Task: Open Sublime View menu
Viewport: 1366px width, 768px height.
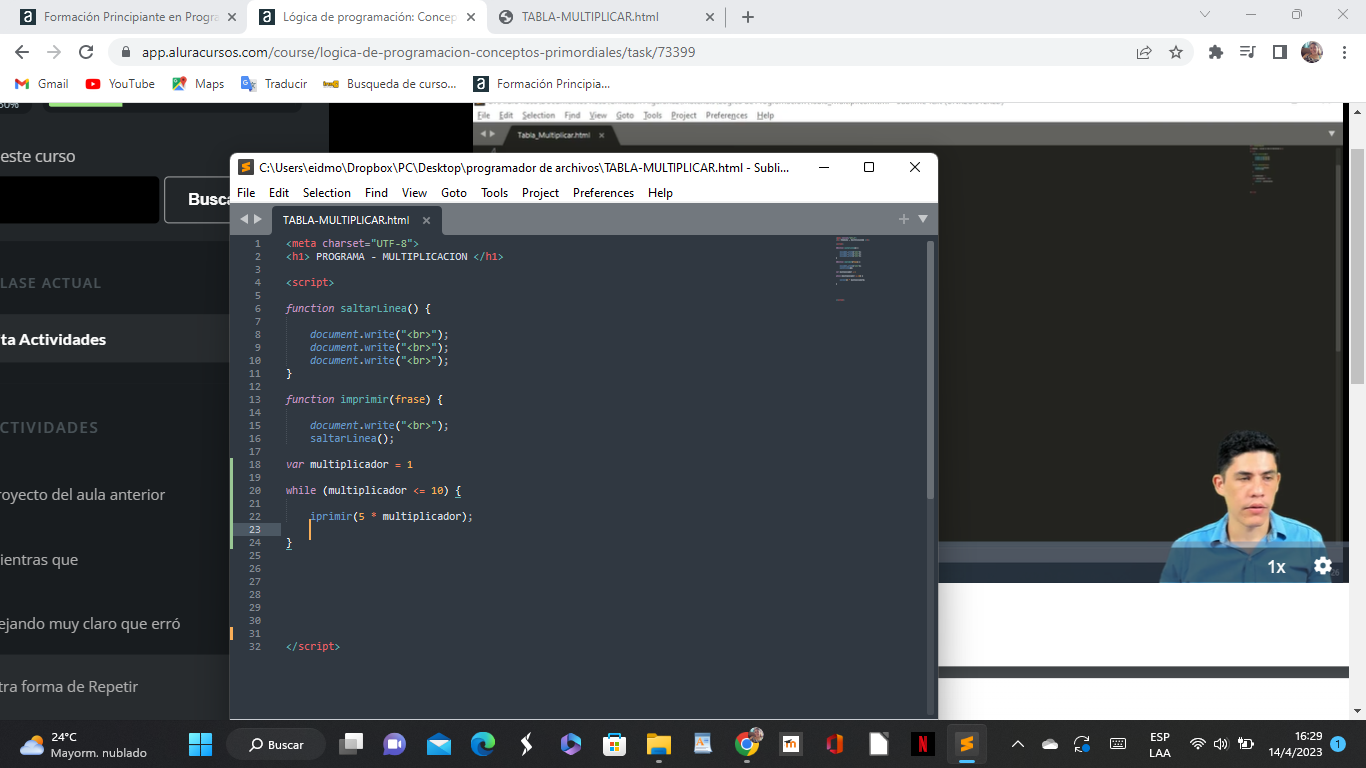Action: pos(414,193)
